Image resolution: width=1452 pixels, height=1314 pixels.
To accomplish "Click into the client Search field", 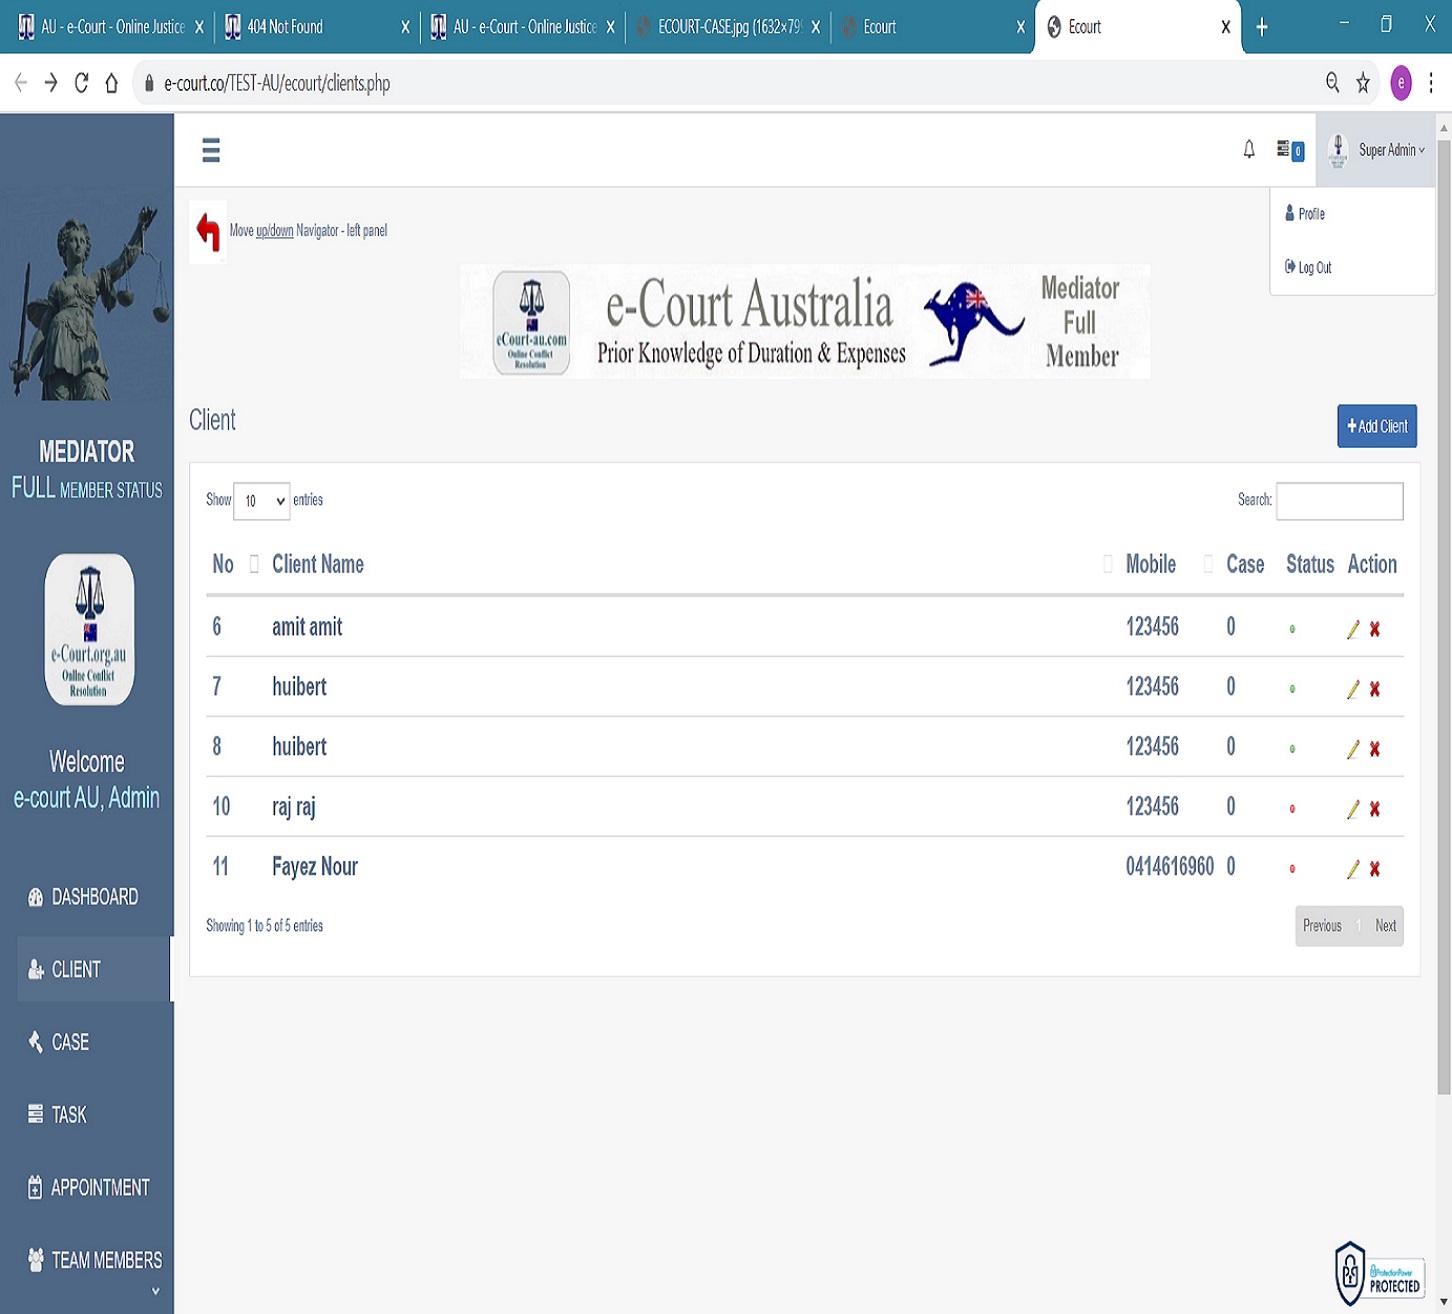I will pyautogui.click(x=1339, y=501).
